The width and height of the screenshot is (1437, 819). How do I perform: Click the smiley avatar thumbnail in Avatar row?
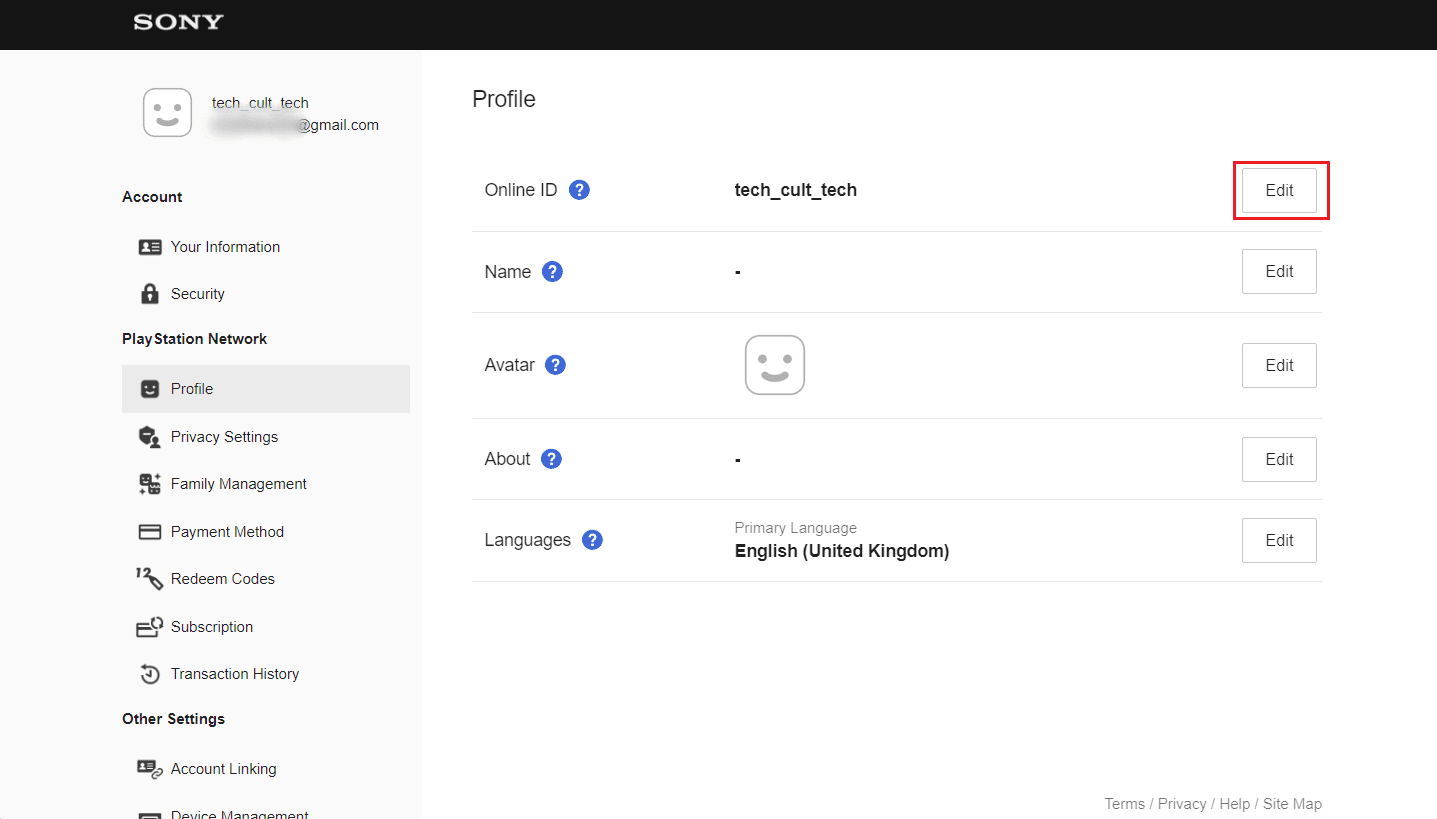[x=775, y=365]
